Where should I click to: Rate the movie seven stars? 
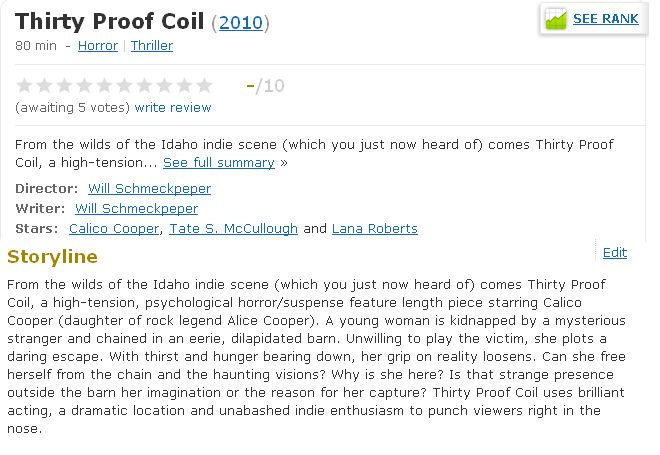[x=144, y=85]
